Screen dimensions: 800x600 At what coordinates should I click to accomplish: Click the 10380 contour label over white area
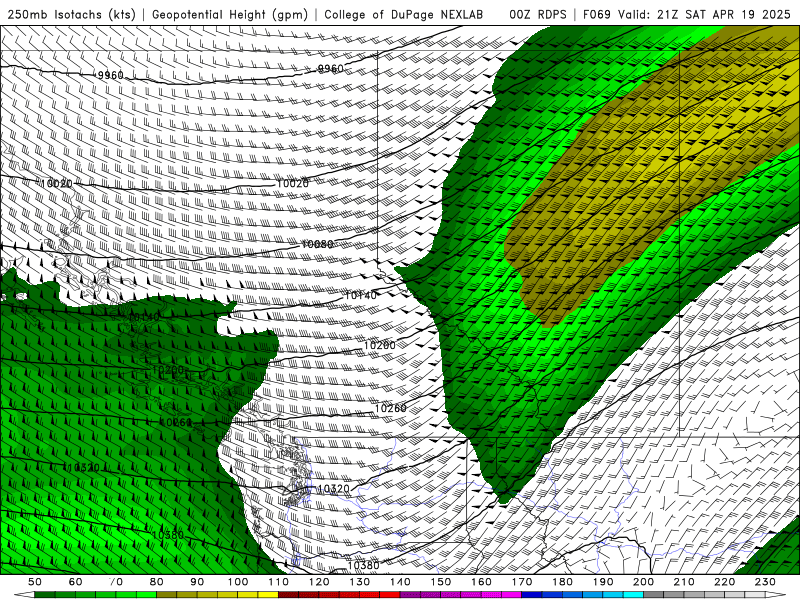coord(363,565)
